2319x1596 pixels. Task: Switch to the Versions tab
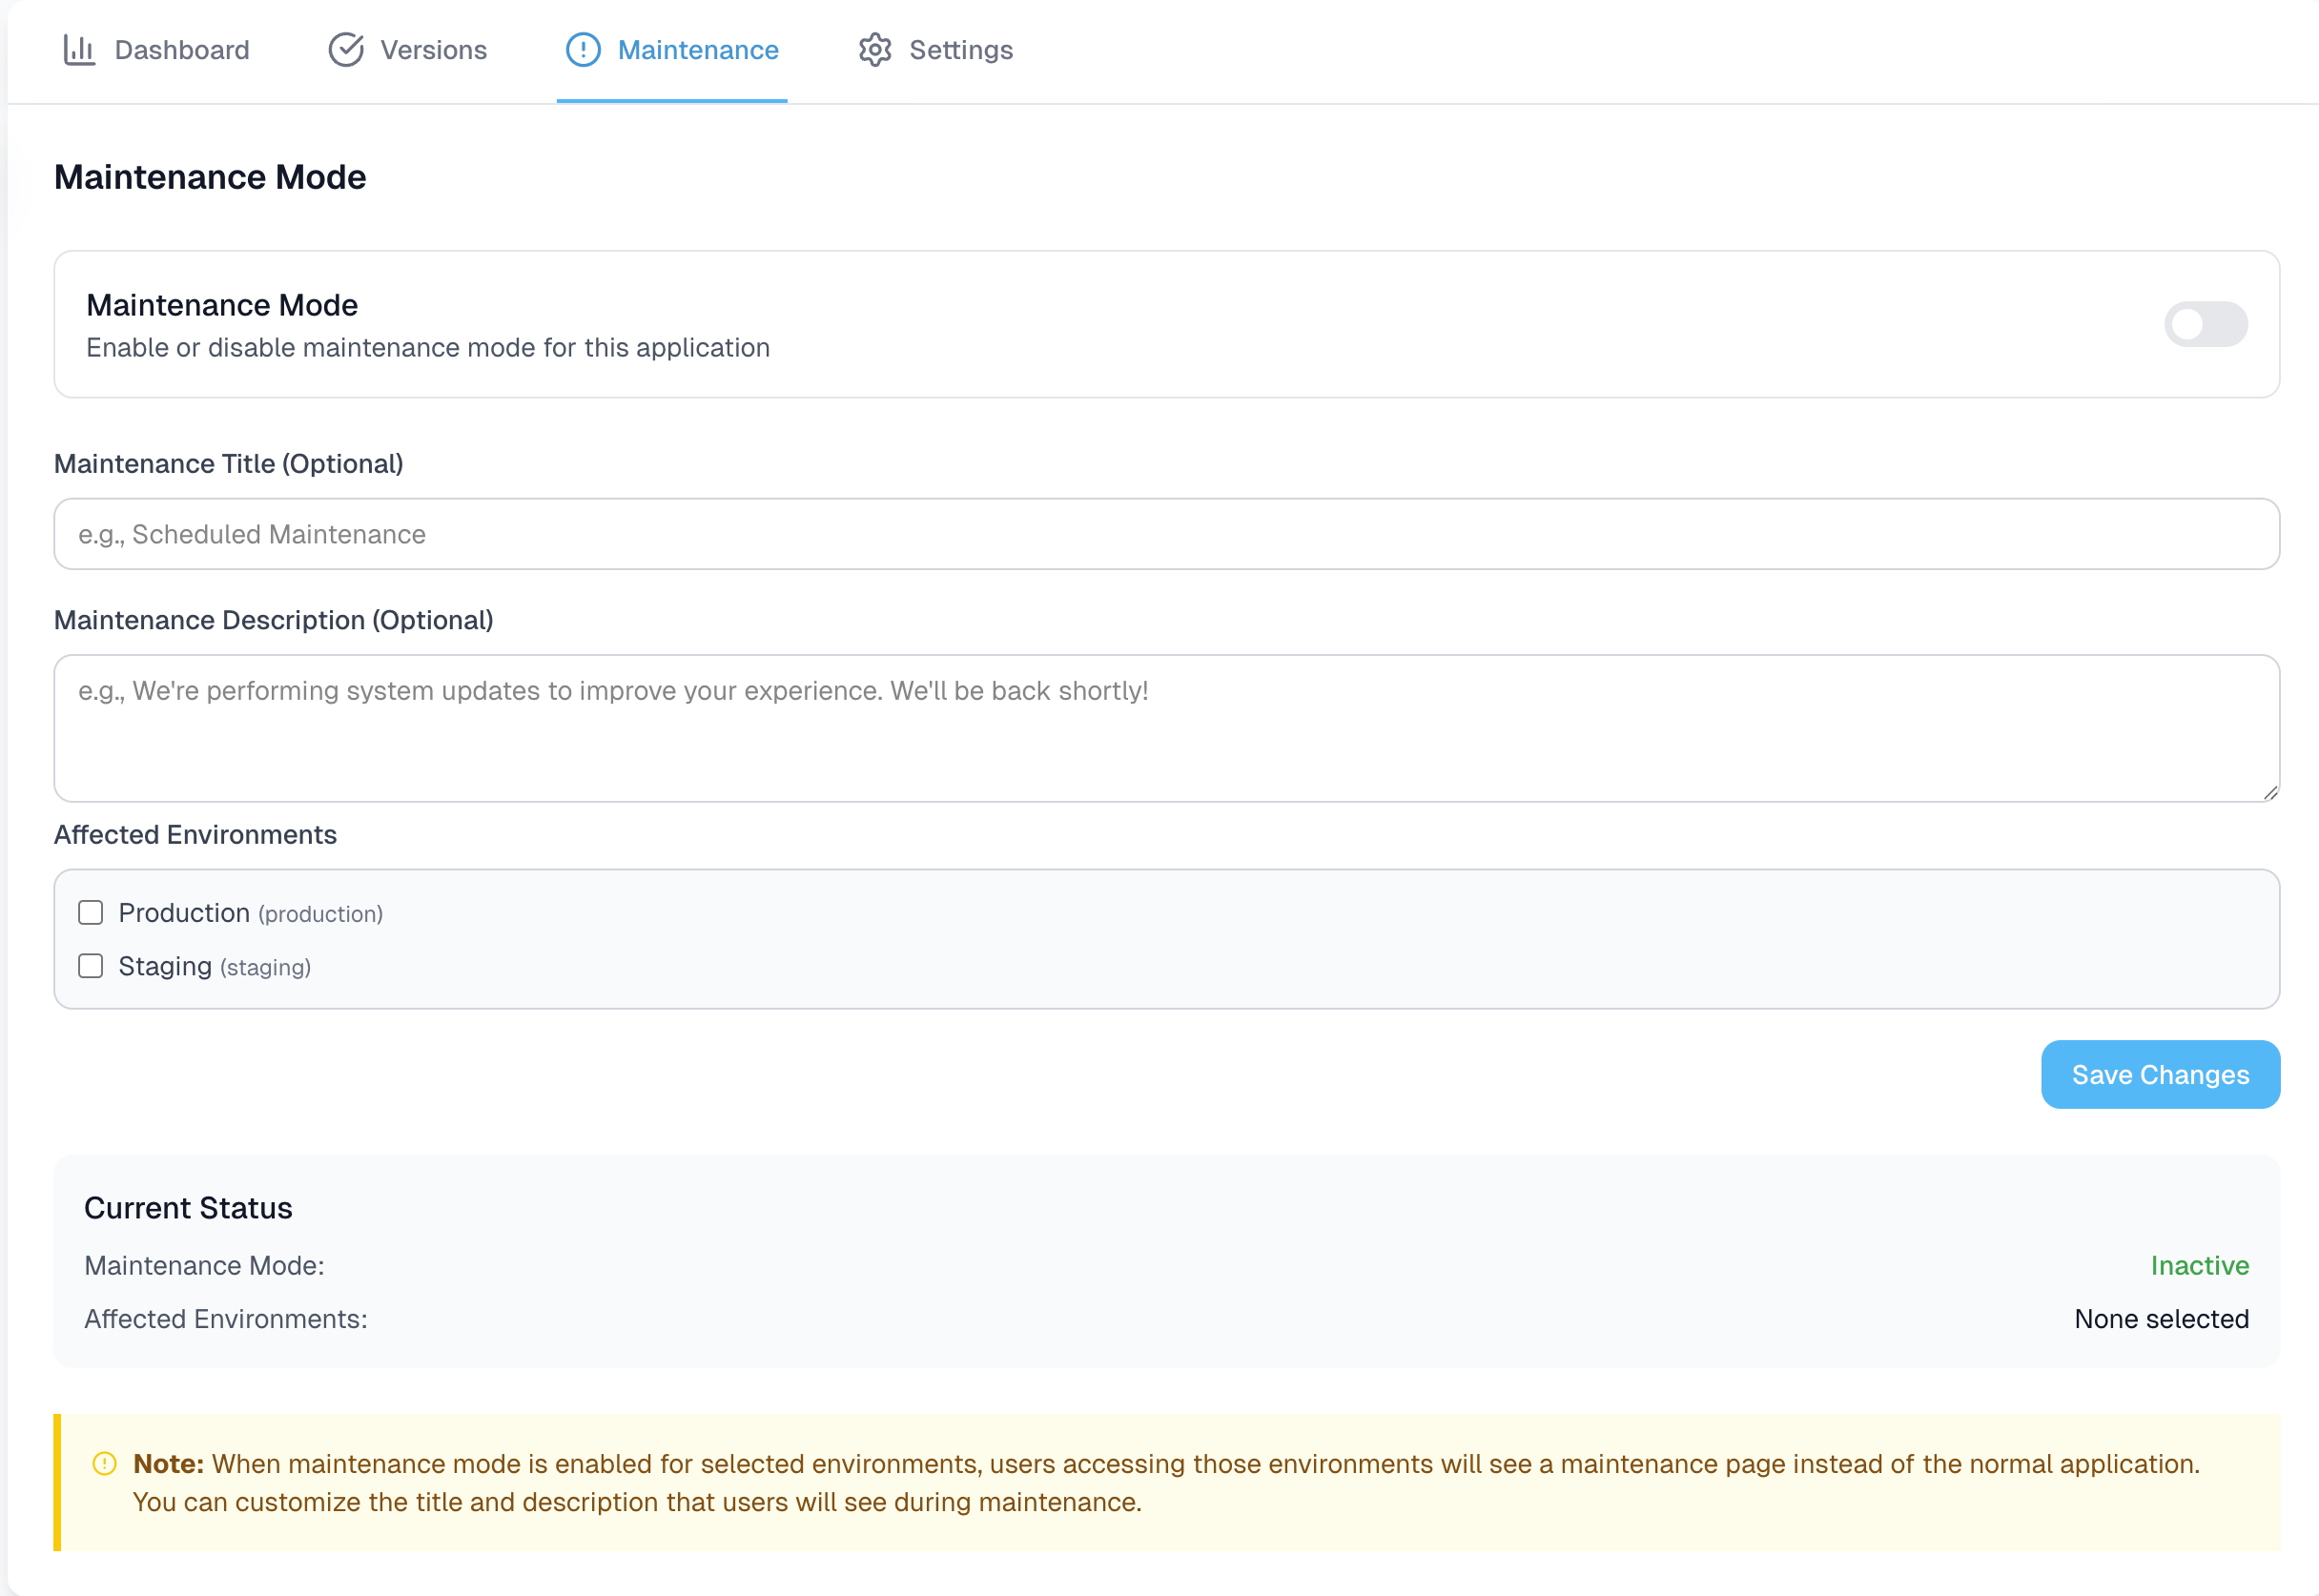(x=433, y=50)
